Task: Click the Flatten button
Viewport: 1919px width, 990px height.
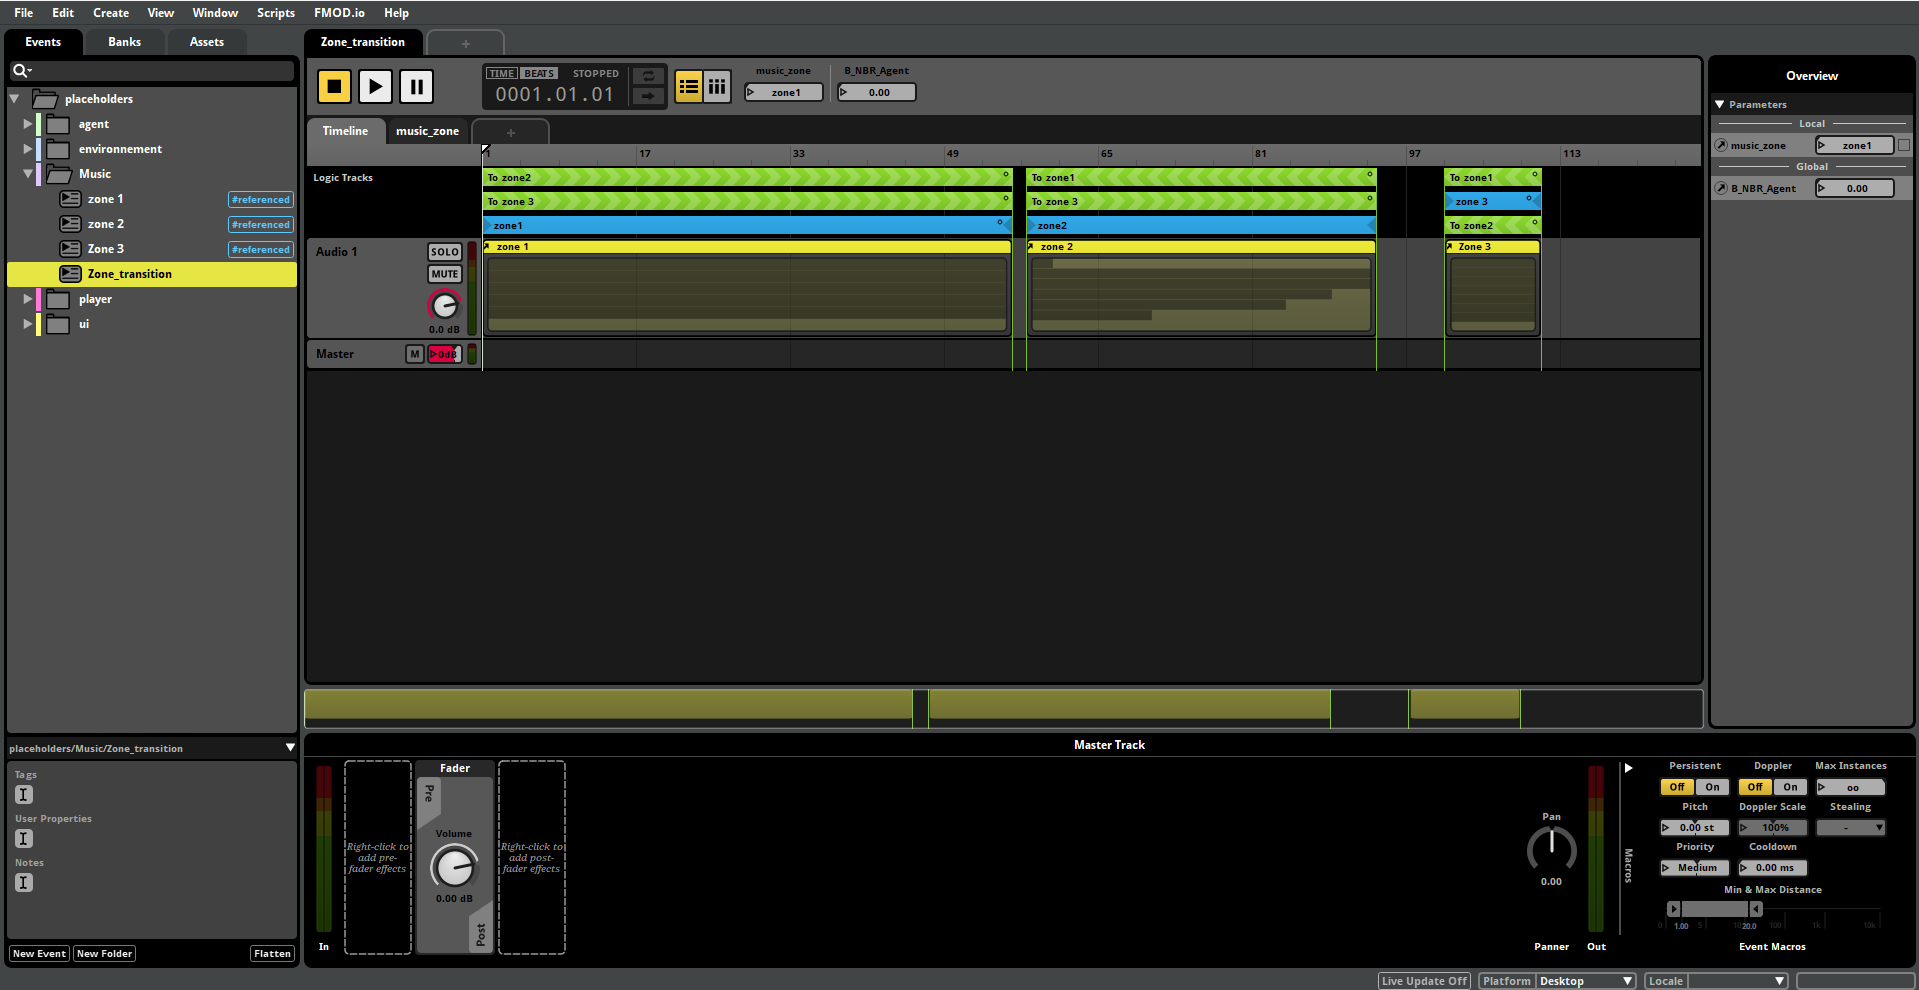Action: point(272,954)
